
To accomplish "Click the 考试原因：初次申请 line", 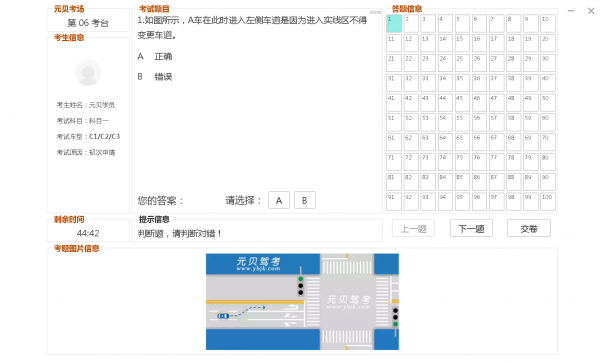I will pos(86,152).
